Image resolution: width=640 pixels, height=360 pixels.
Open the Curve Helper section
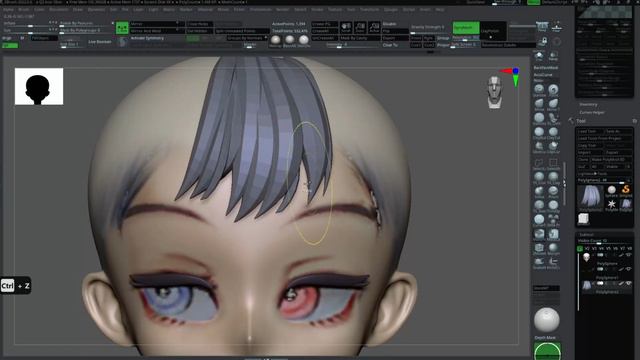592,112
